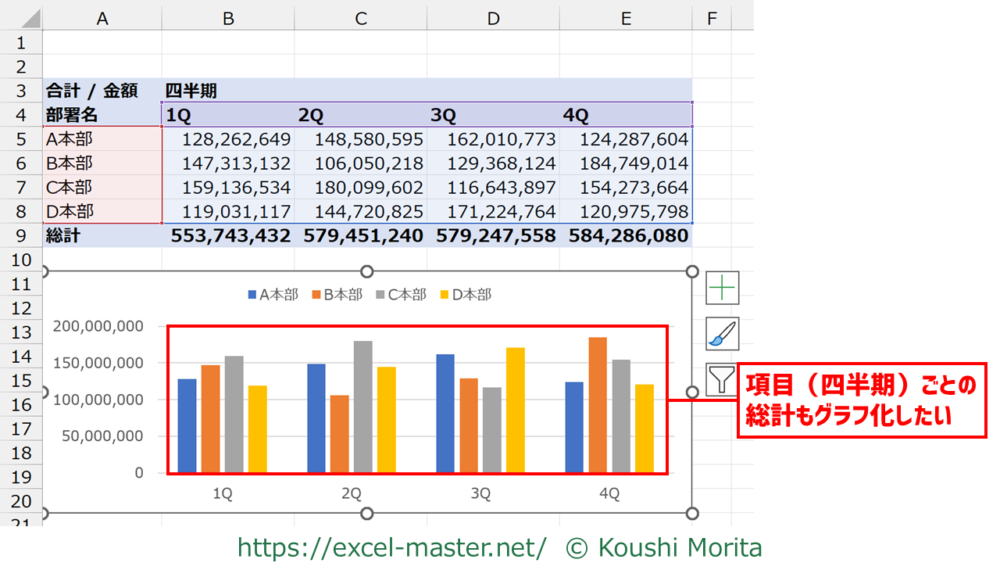Screen dimensions: 1000x563
Task: Click the 四半期 pivot field header cell
Action: 190,91
